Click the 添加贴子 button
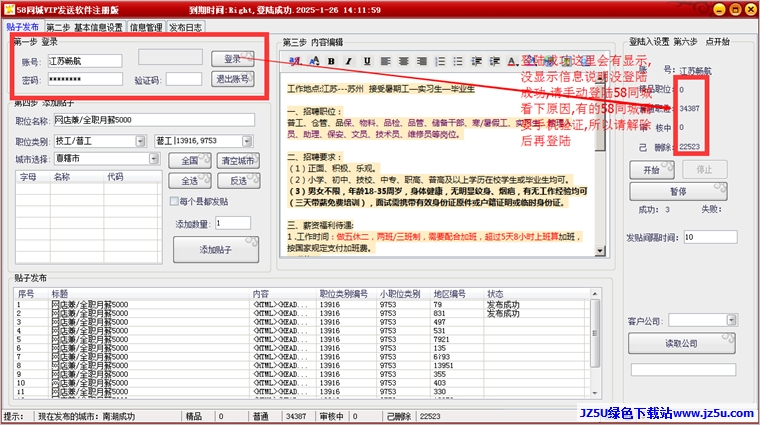This screenshot has height=425, width=760. tap(216, 250)
